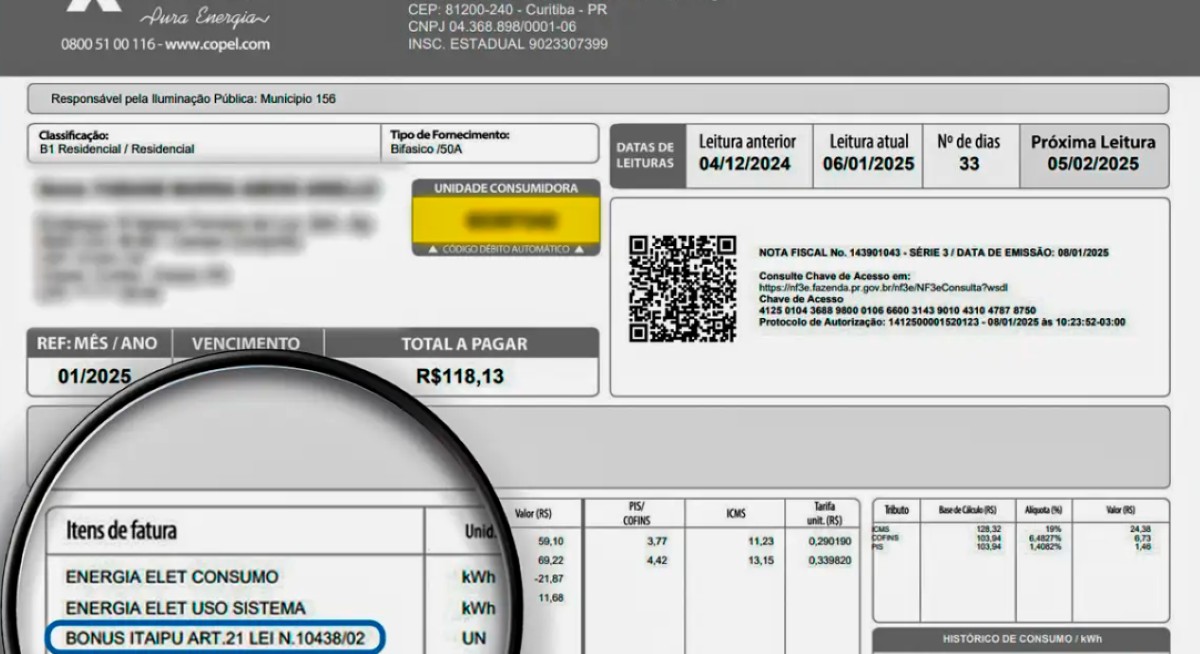Click 'B1 Residencial / Residencial' classification value
The height and width of the screenshot is (654, 1200).
tap(116, 149)
